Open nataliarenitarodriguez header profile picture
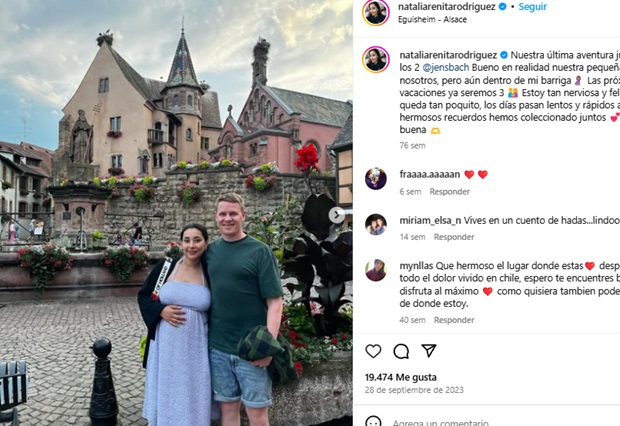Image resolution: width=620 pixels, height=426 pixels. [376, 12]
